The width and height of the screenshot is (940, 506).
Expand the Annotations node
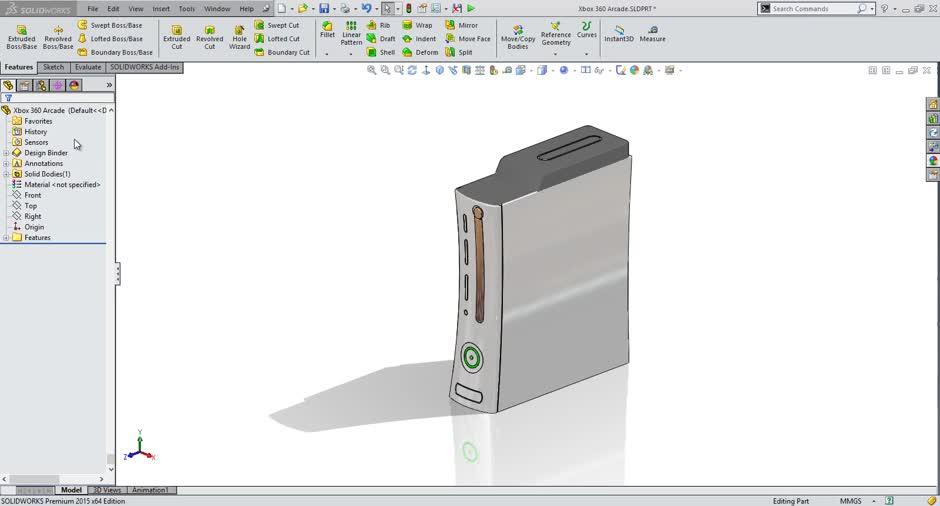[6, 164]
